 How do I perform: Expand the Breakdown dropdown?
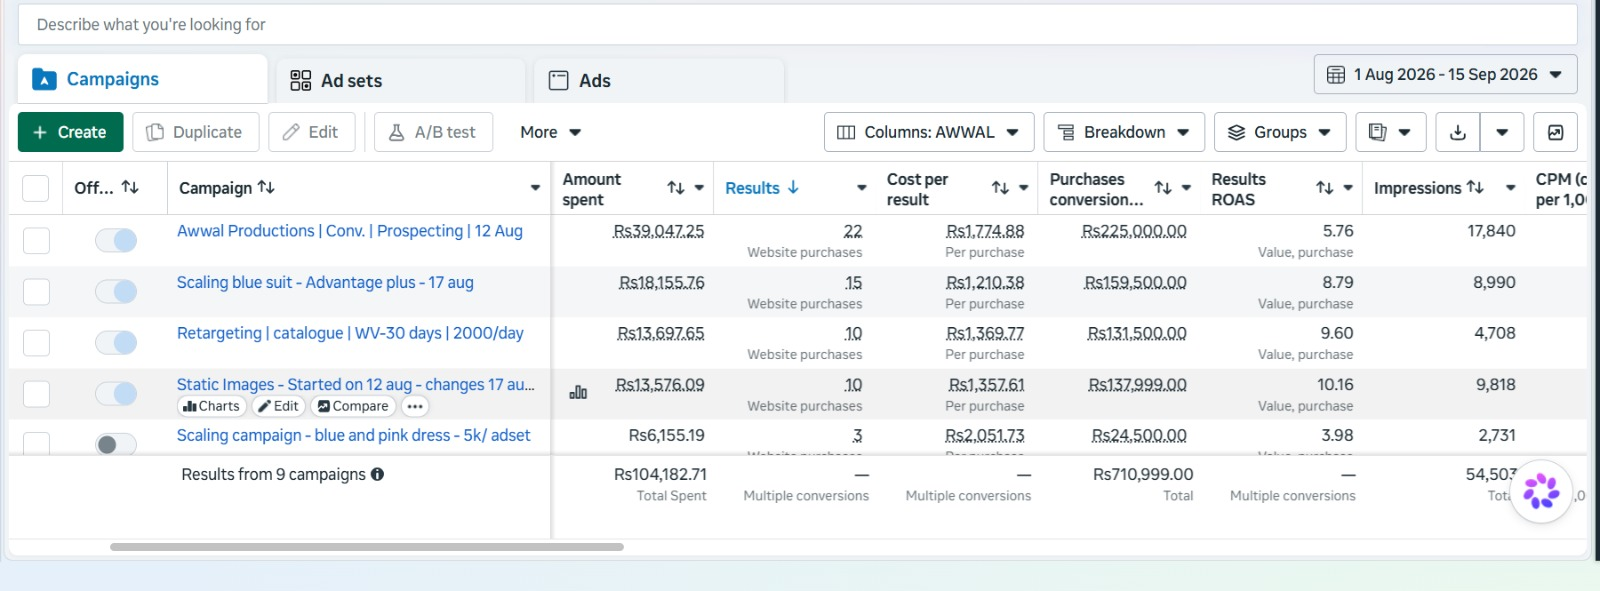pos(1124,132)
